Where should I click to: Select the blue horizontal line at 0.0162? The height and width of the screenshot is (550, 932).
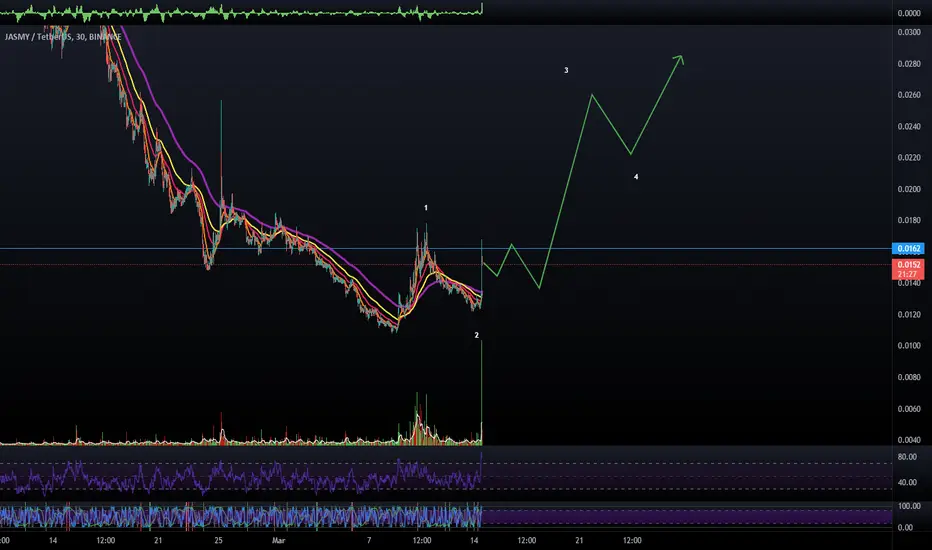[x=446, y=249]
